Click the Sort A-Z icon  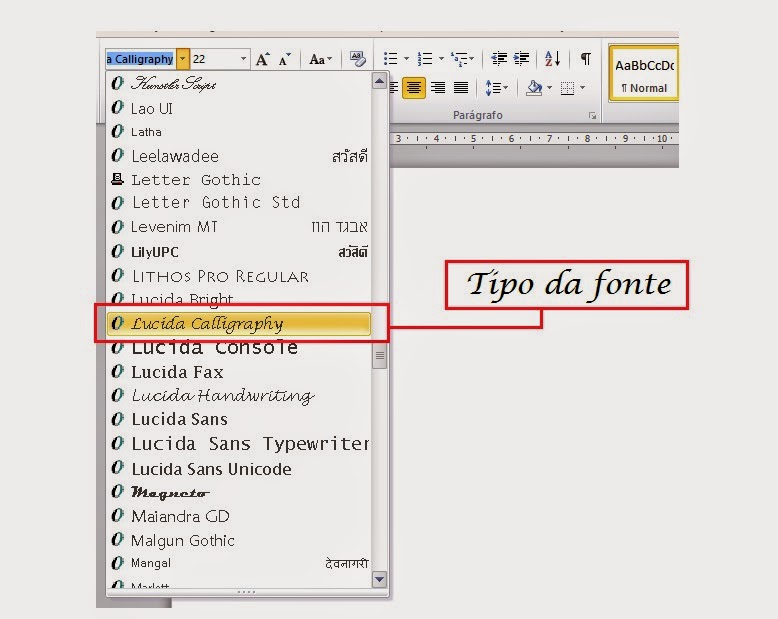tap(552, 59)
